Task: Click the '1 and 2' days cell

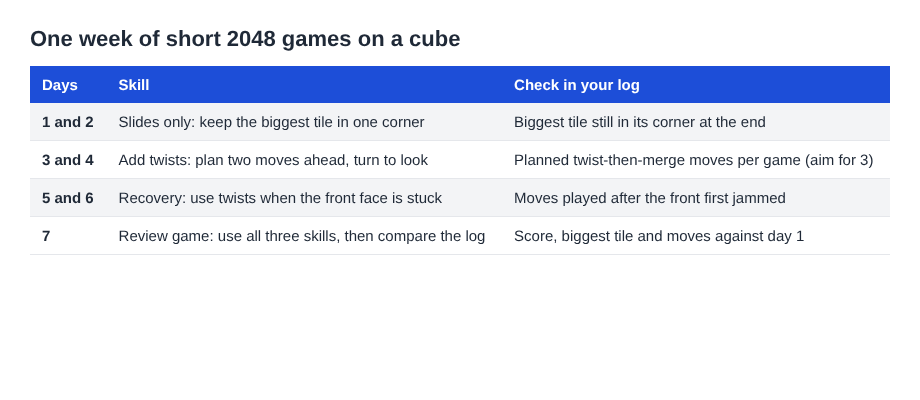Action: point(67,122)
